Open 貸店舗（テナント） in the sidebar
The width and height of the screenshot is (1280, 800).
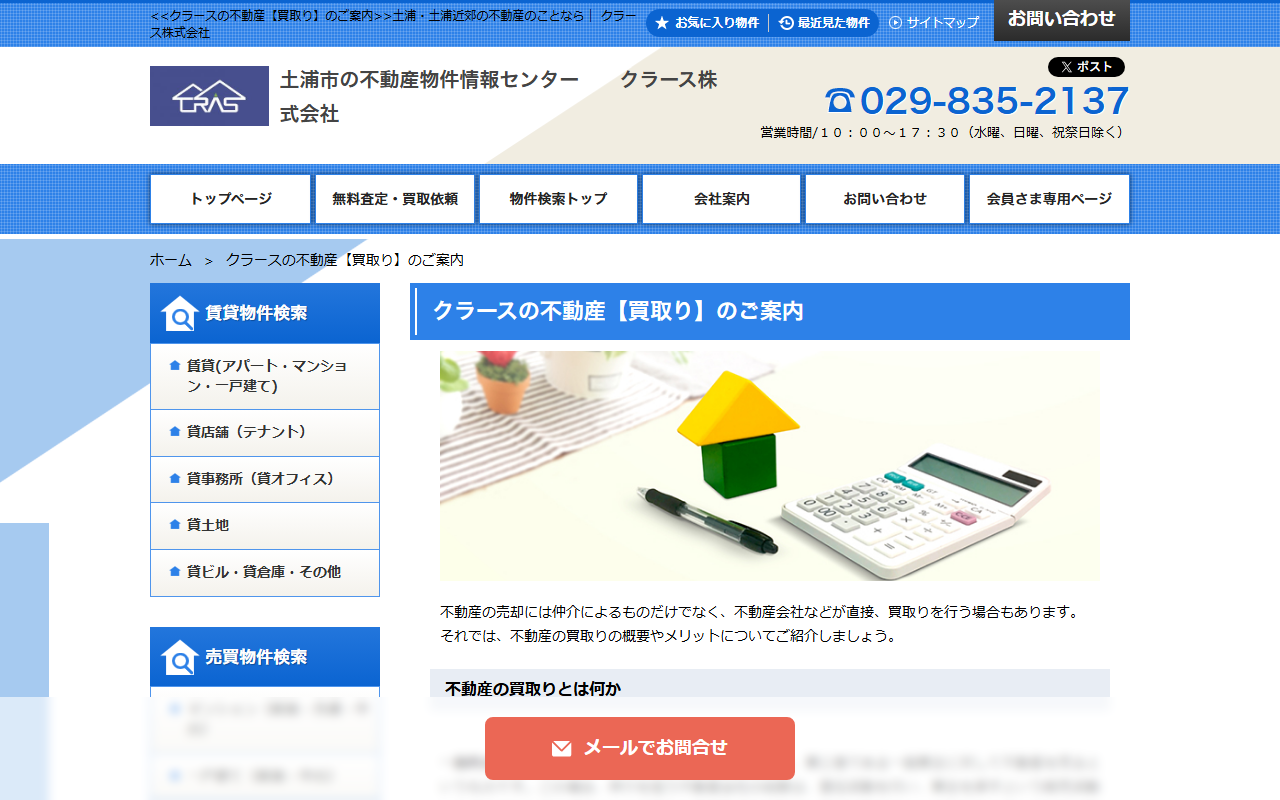coord(265,433)
